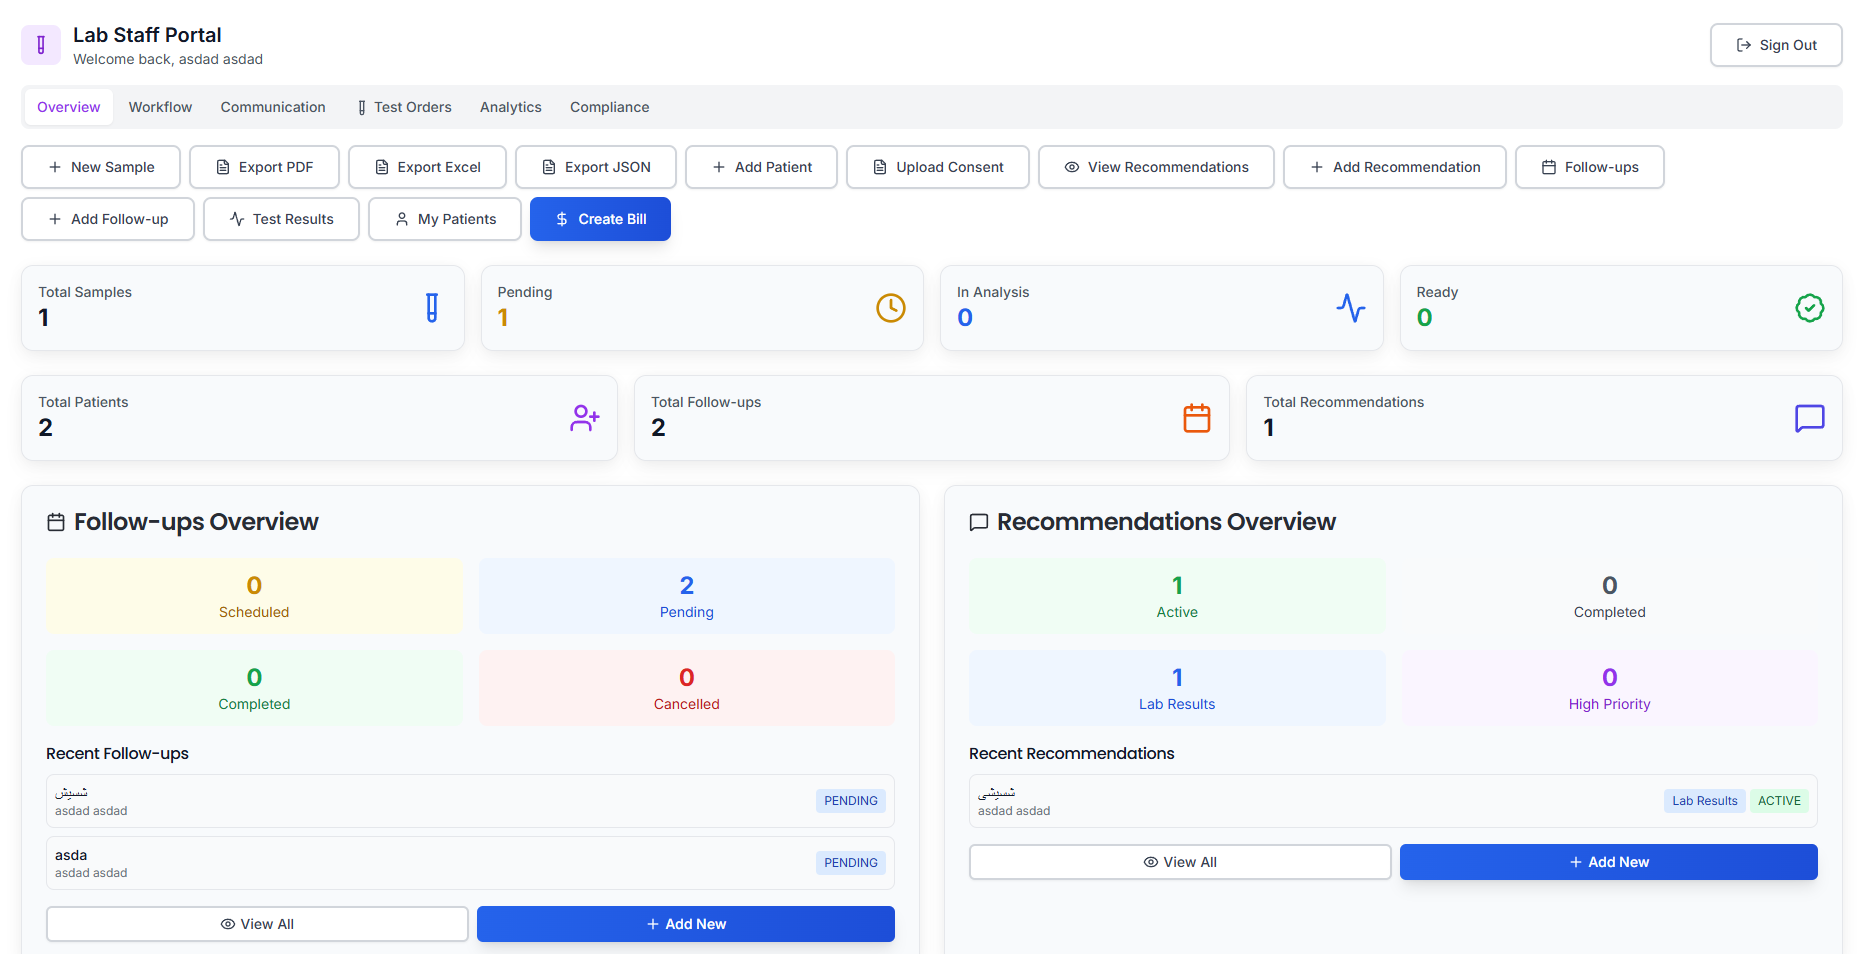Open the Upload Consent dialog
Viewport: 1861px width, 954px height.
(937, 167)
